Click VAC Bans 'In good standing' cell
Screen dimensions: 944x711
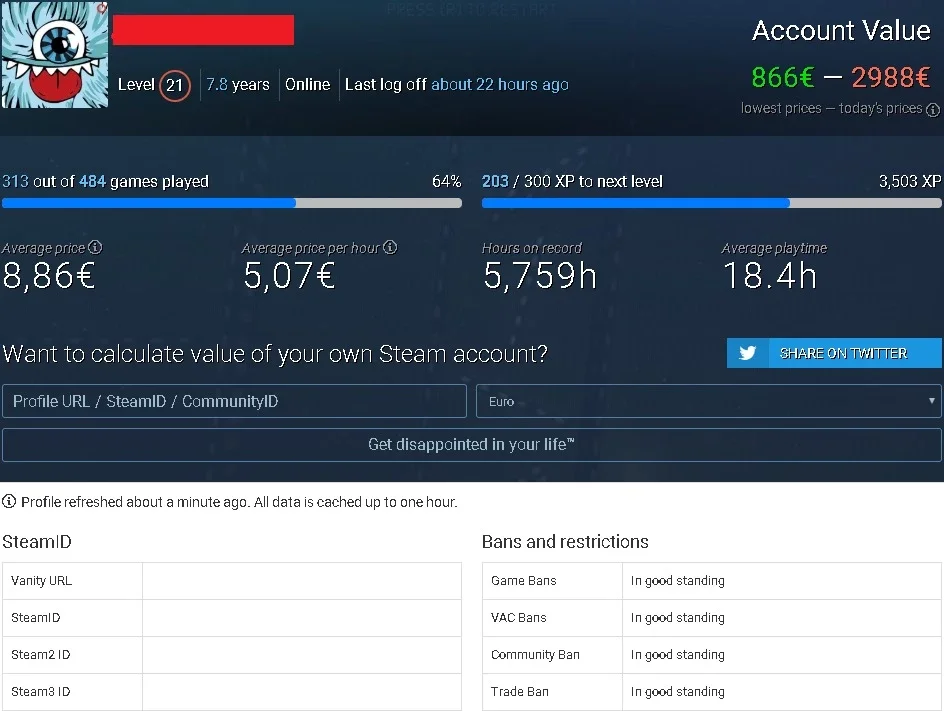coord(781,618)
